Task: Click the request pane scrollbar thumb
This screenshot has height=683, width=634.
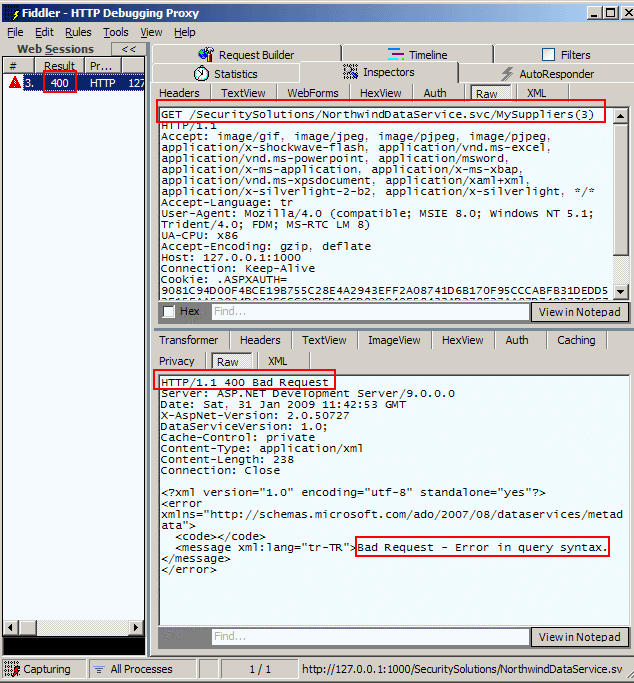Action: [620, 189]
